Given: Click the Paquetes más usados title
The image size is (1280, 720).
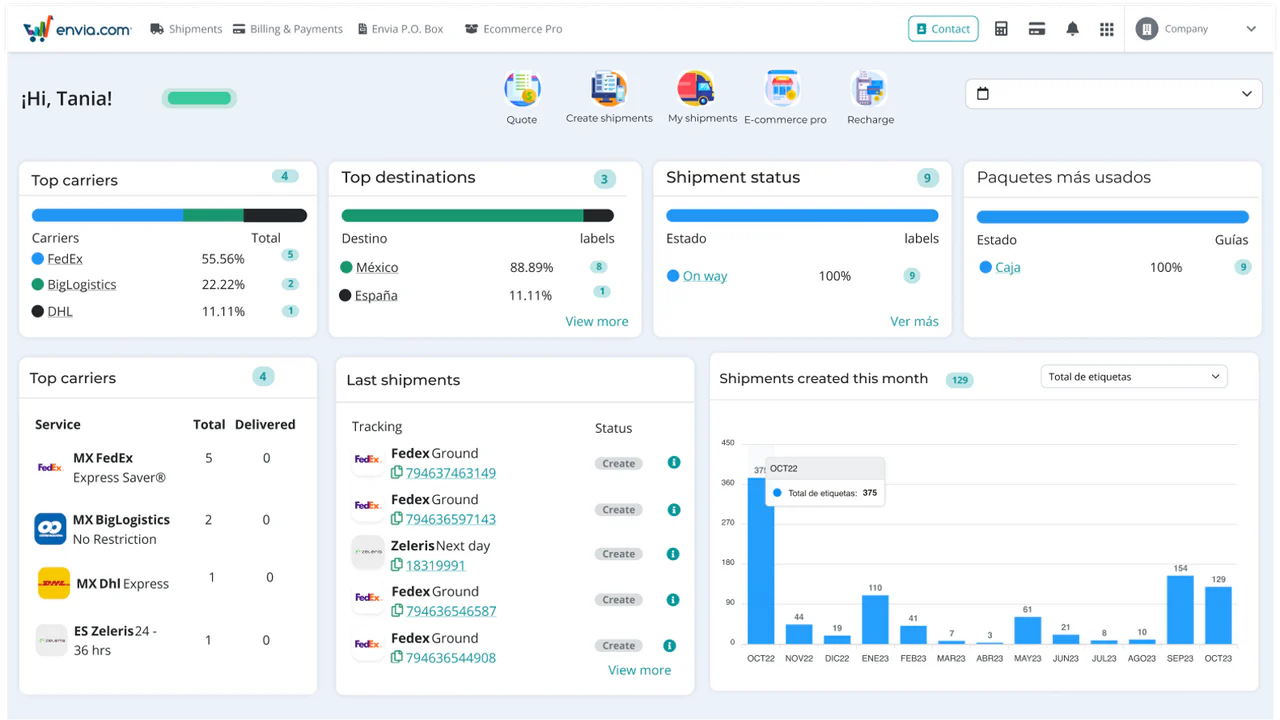Looking at the screenshot, I should (x=1064, y=177).
